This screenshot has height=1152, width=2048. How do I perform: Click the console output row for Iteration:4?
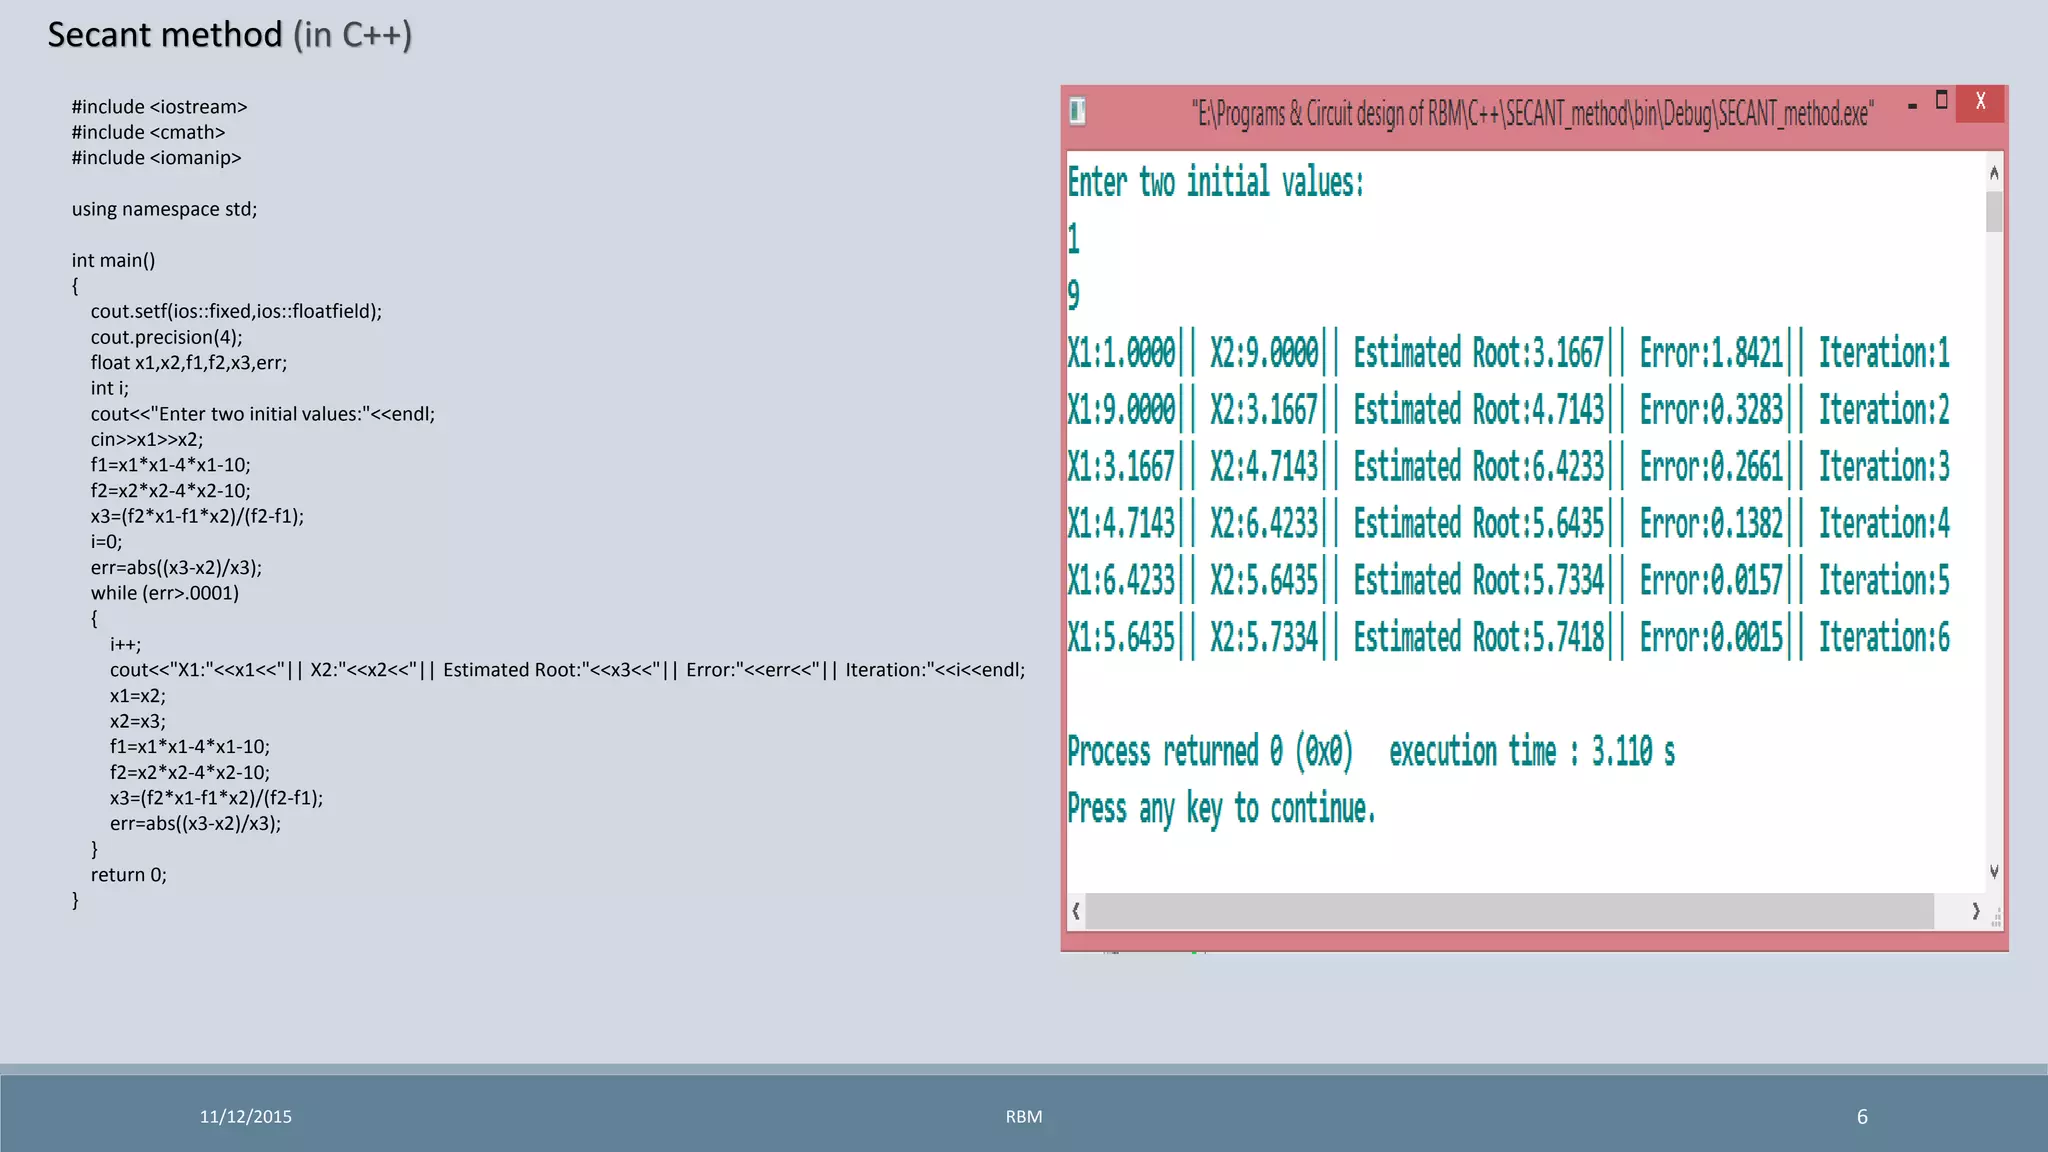coord(1508,524)
